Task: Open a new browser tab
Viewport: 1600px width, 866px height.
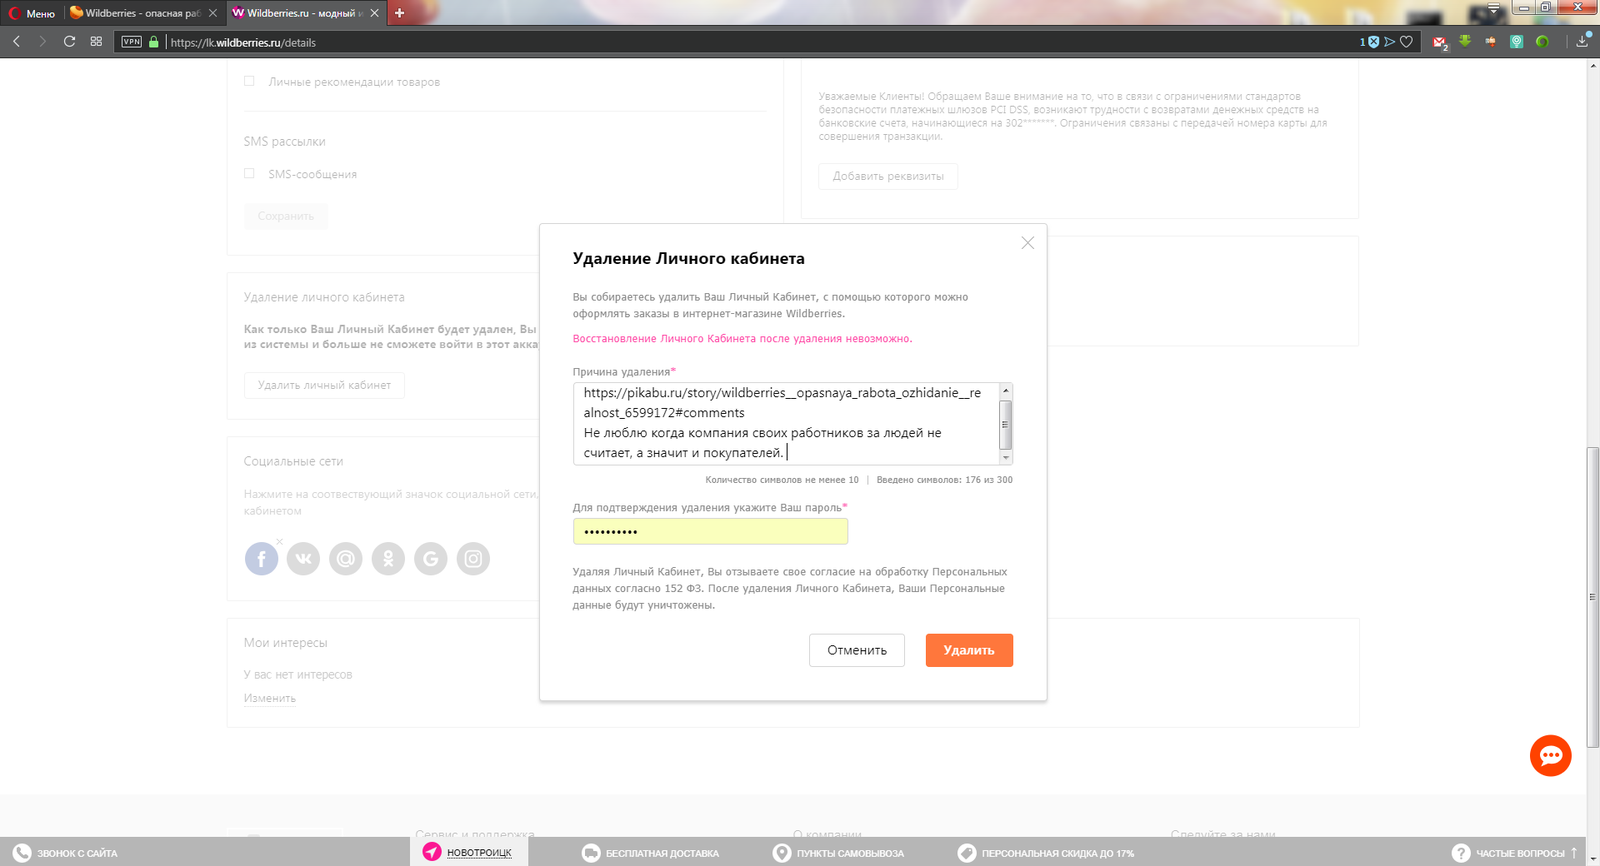Action: [399, 13]
